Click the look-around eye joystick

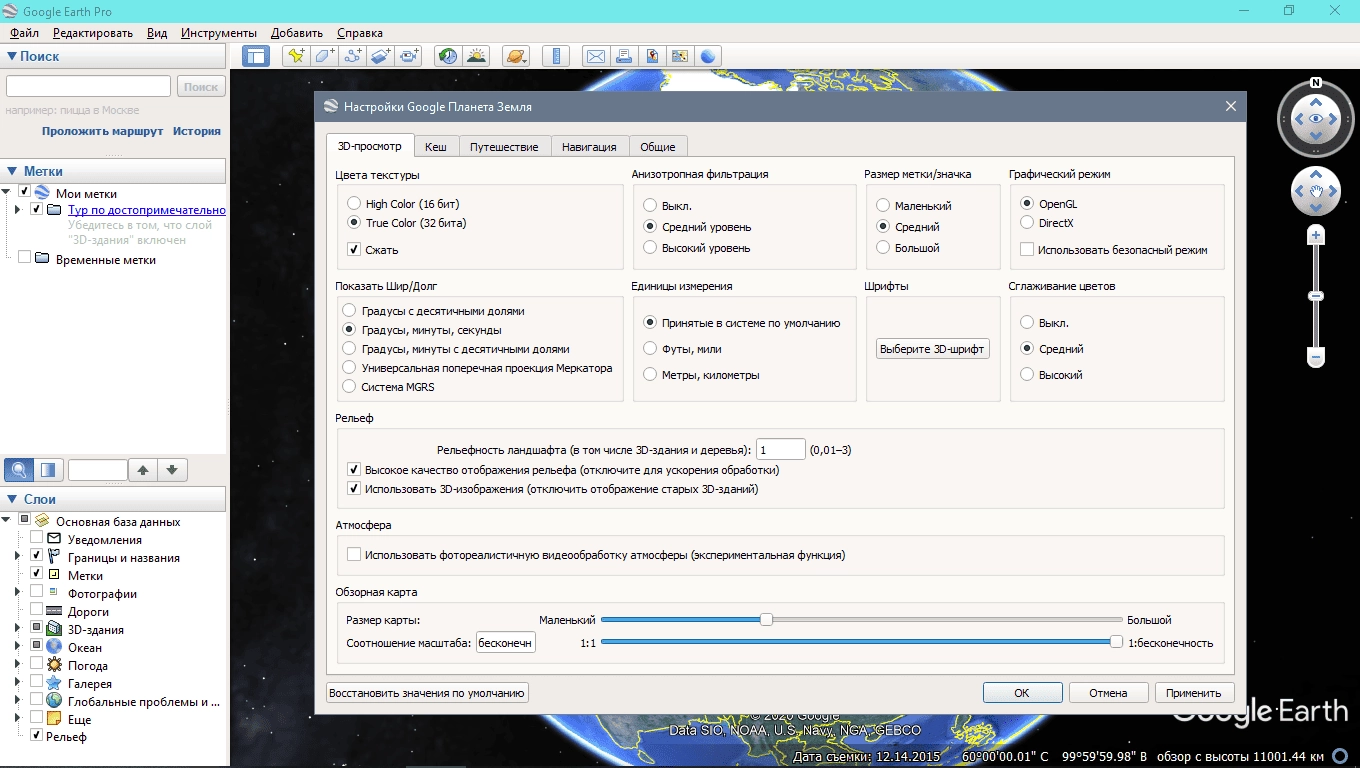(1316, 119)
